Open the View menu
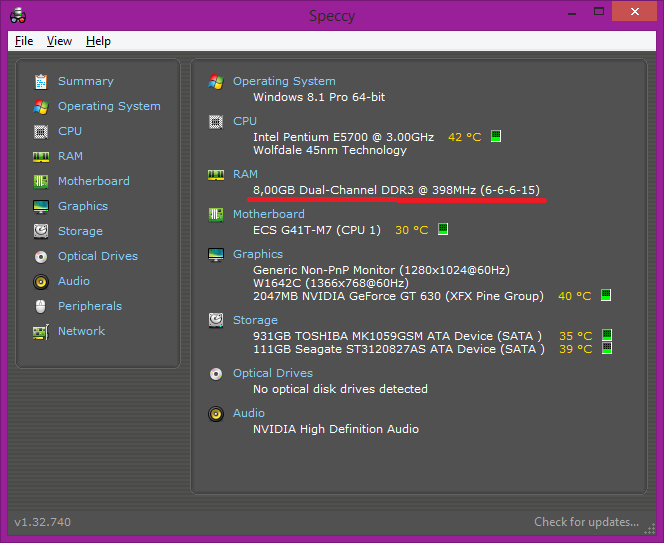Viewport: 664px width, 543px height. tap(59, 41)
